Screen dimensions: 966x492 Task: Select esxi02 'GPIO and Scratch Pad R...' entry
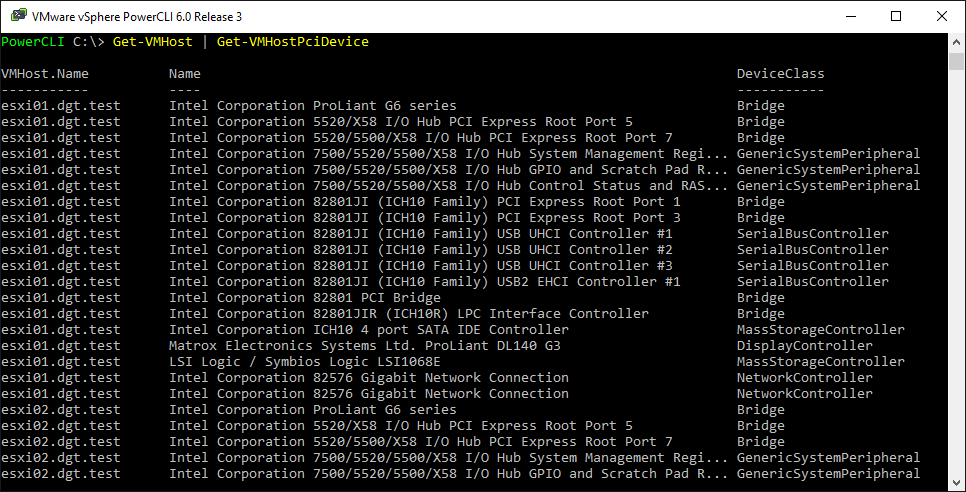coord(448,474)
